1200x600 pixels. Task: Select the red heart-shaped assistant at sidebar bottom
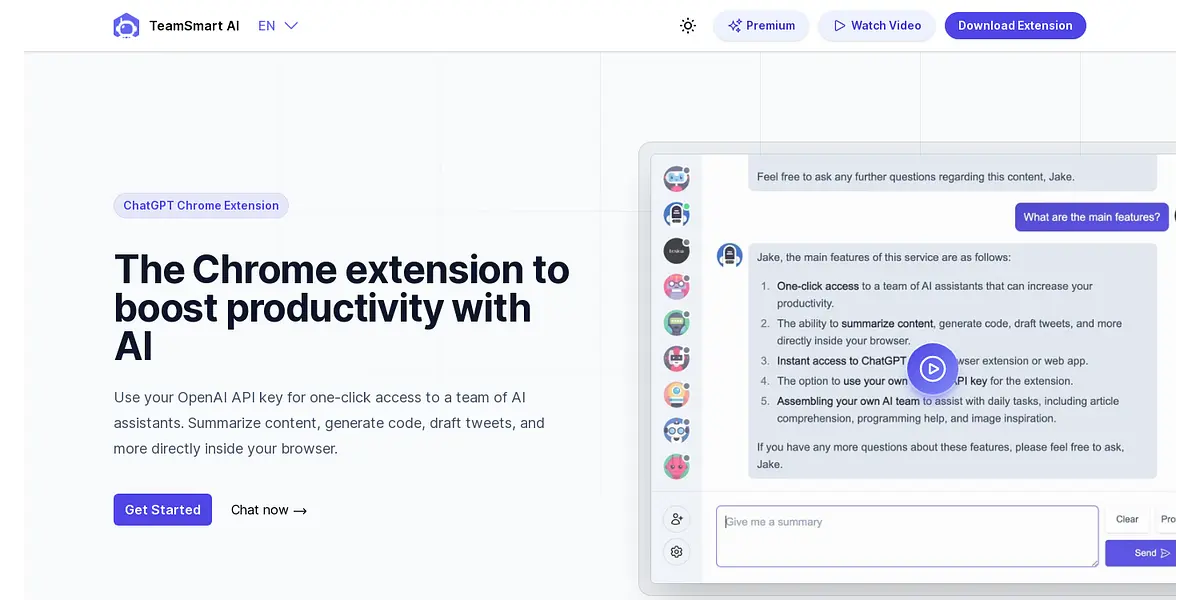(x=677, y=466)
